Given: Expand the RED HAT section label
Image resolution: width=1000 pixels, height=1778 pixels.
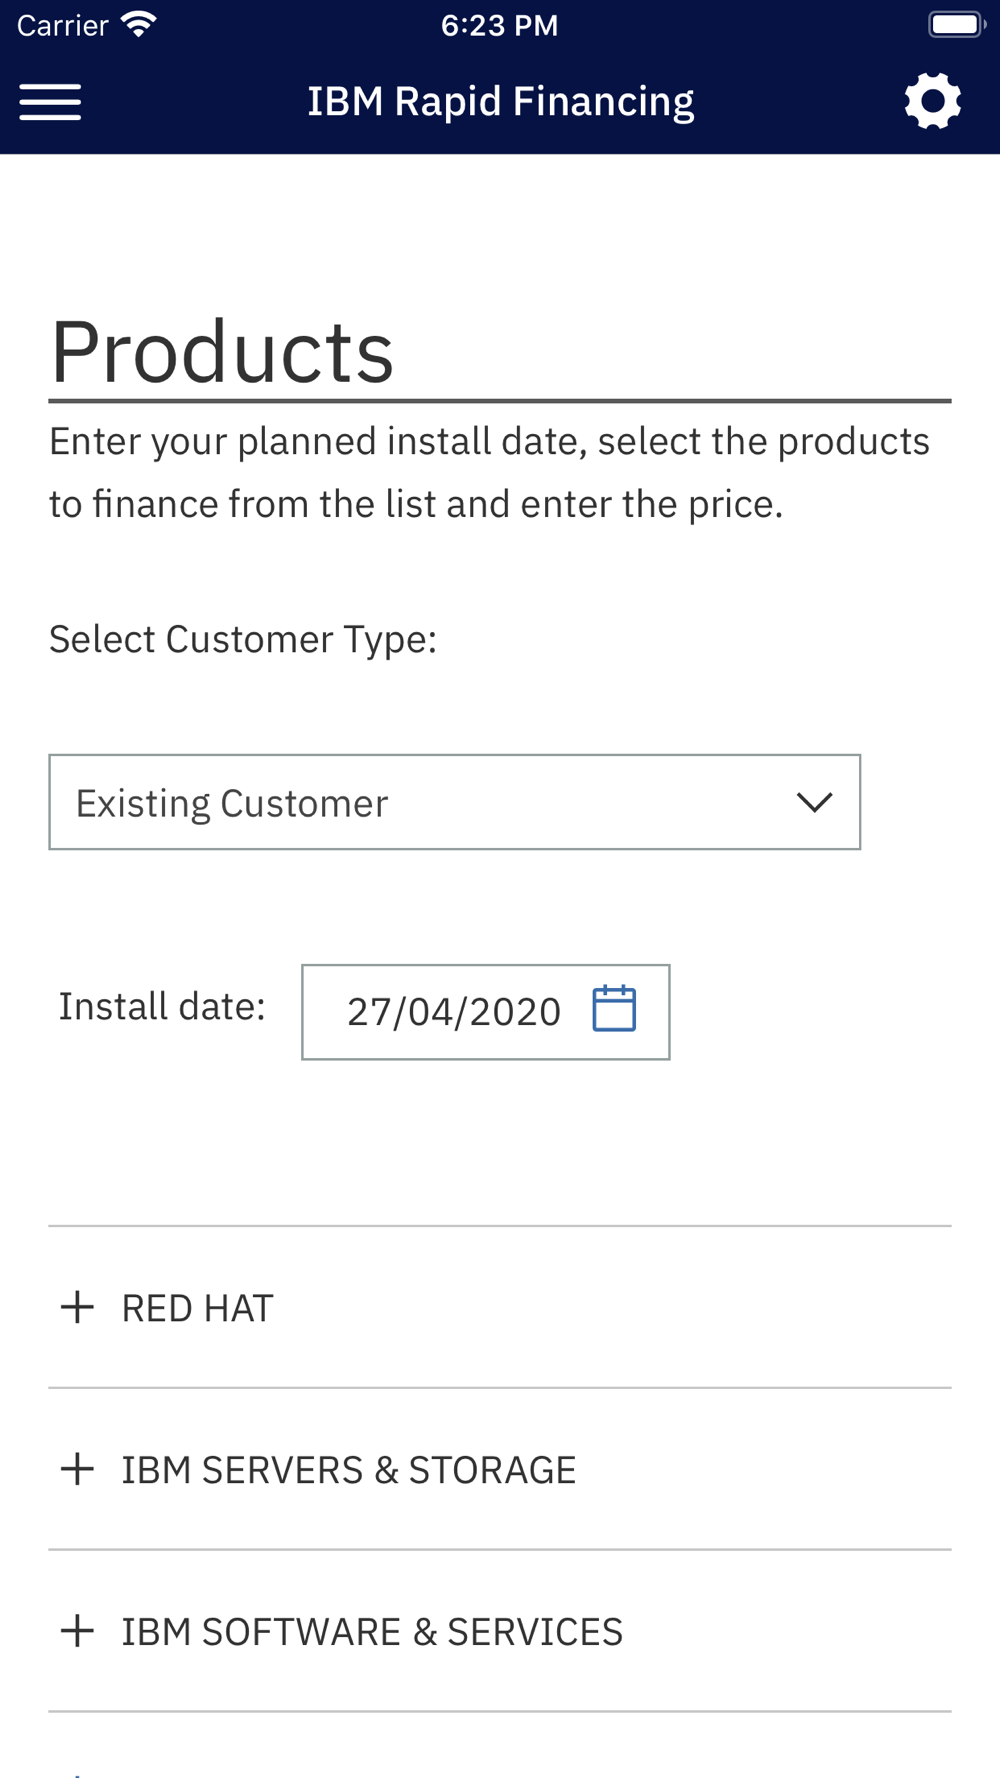Looking at the screenshot, I should (x=197, y=1308).
